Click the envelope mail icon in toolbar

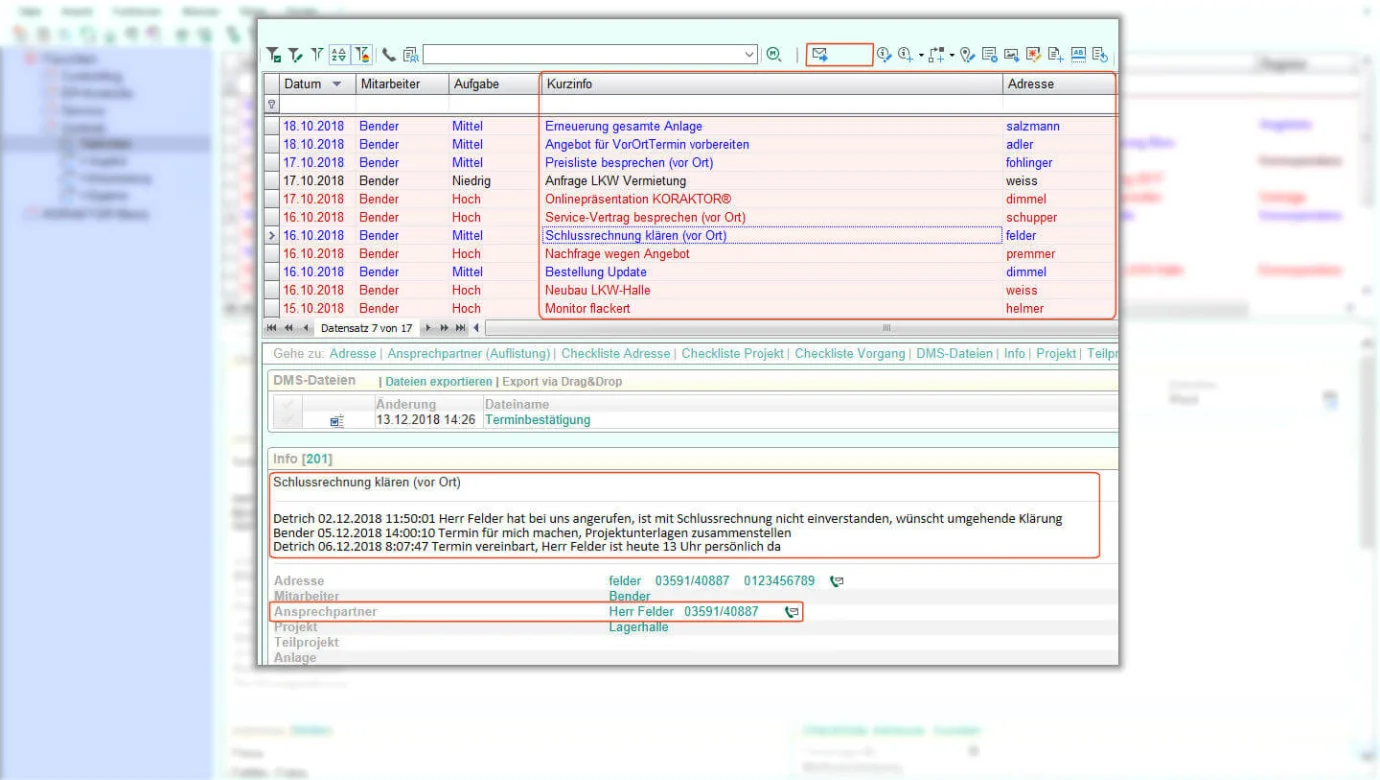click(x=820, y=55)
